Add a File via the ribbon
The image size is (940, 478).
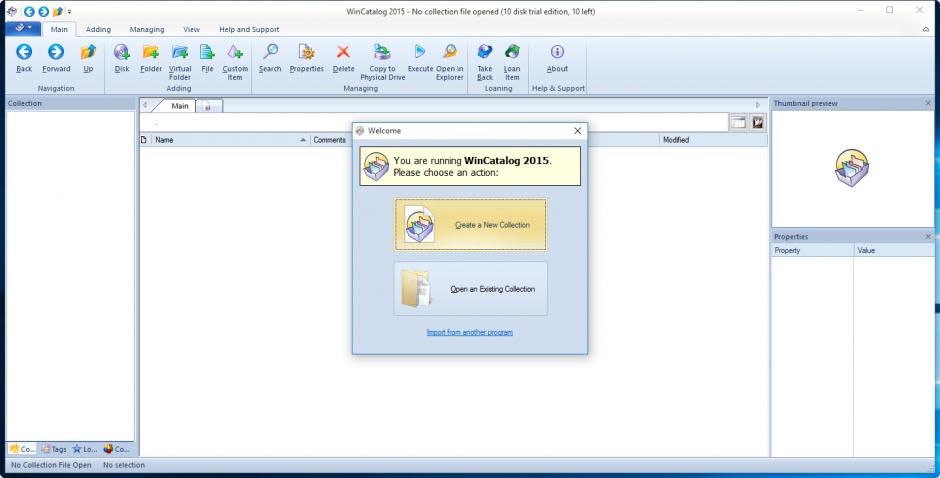point(207,52)
